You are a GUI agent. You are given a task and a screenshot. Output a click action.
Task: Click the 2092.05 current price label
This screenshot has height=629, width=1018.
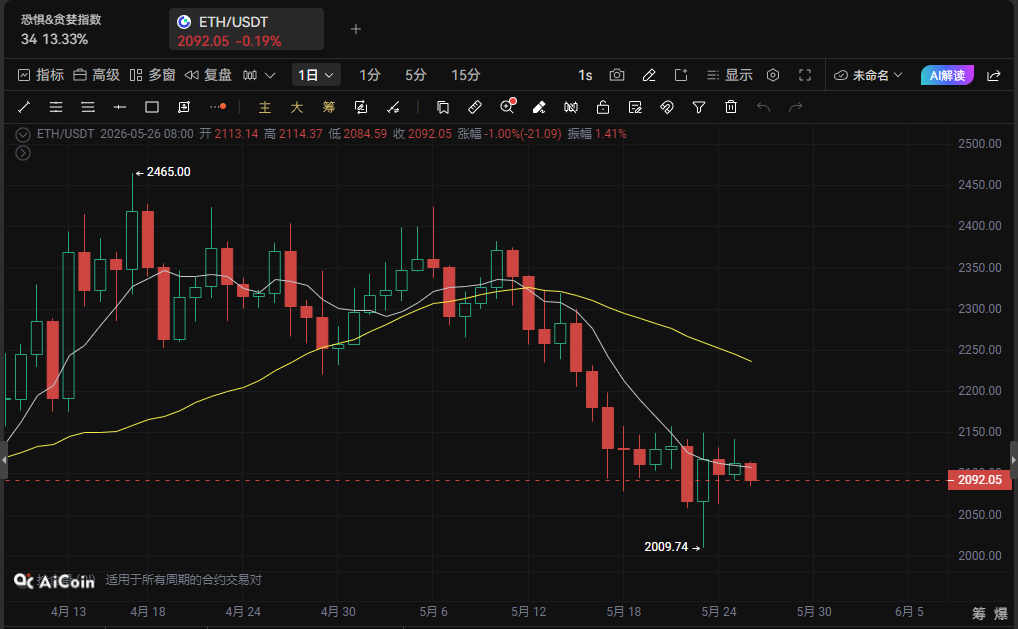(980, 480)
